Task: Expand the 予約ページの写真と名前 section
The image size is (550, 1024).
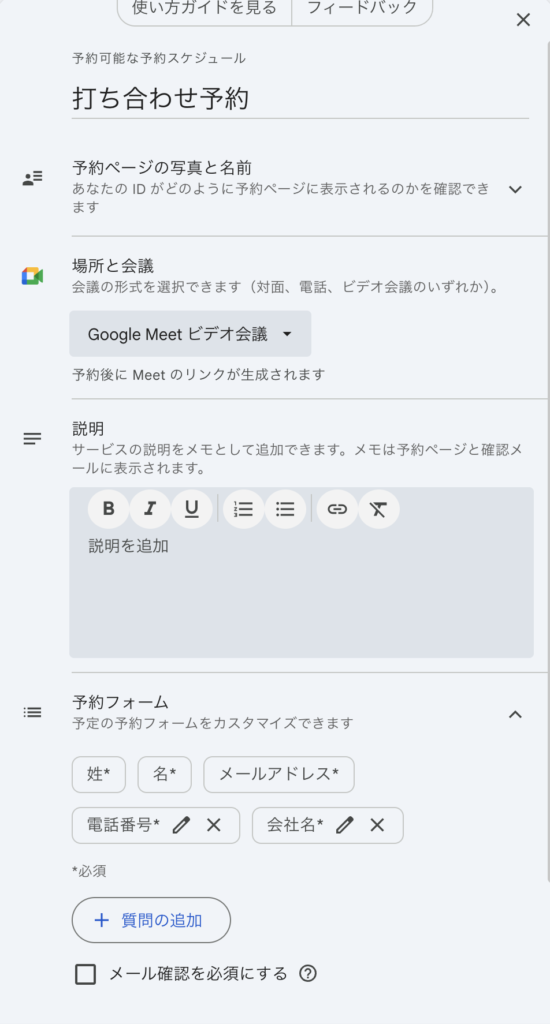Action: [x=515, y=189]
